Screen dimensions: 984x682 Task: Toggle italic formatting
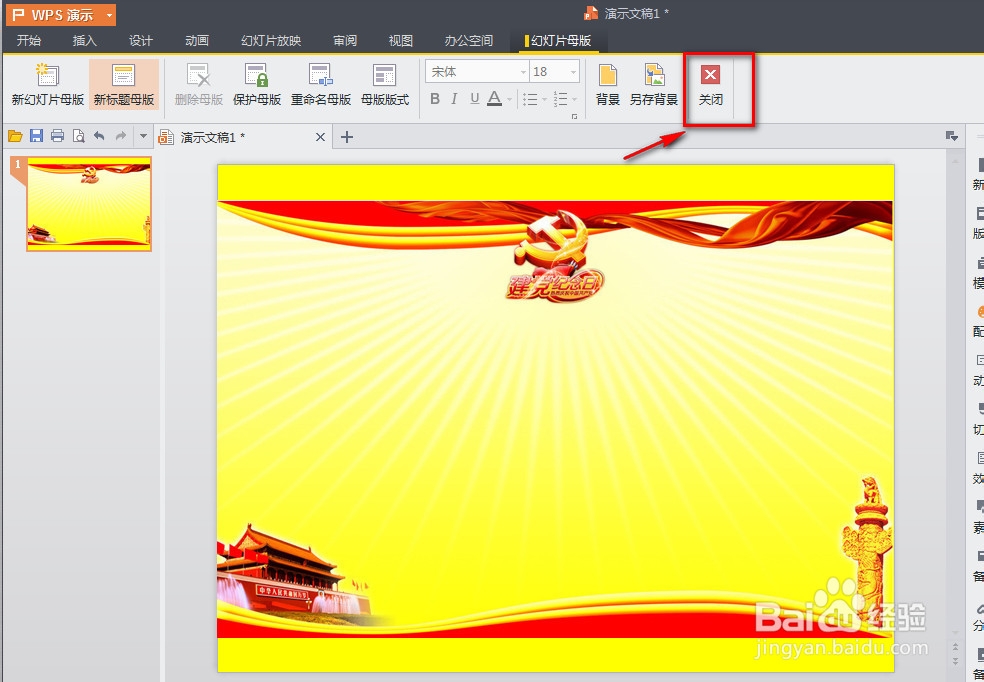[453, 98]
